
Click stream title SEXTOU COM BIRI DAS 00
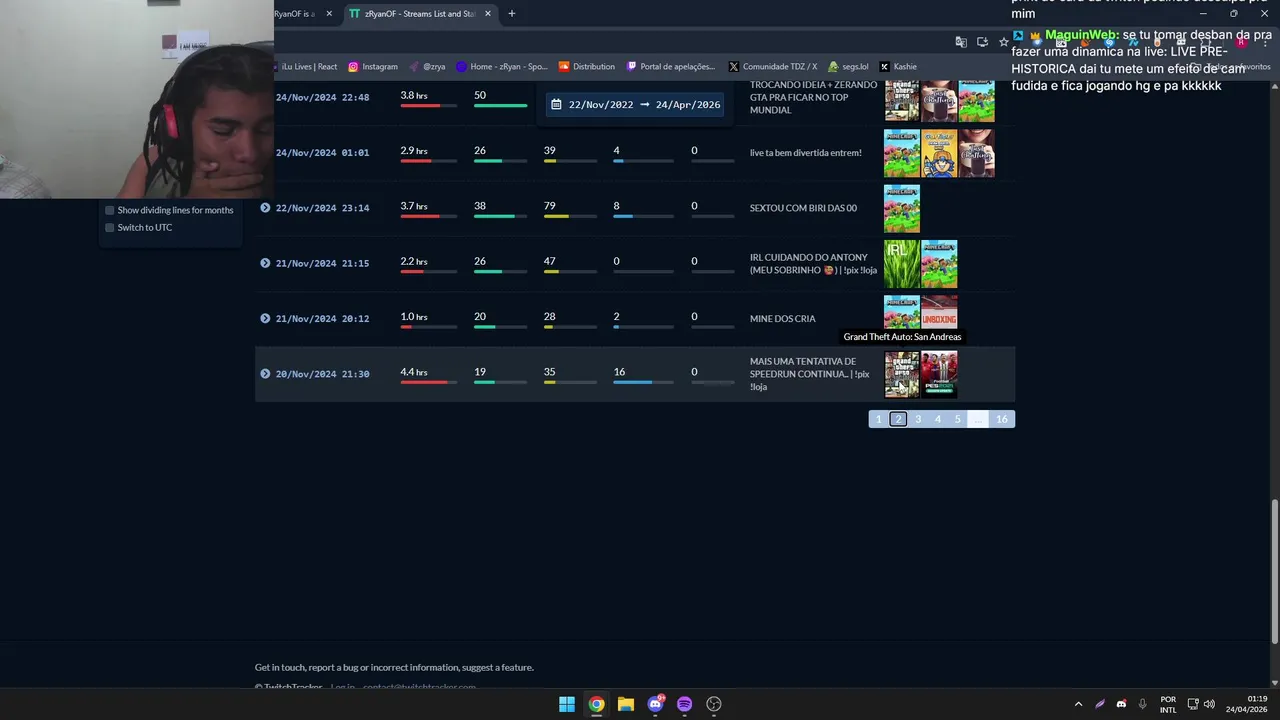point(803,208)
